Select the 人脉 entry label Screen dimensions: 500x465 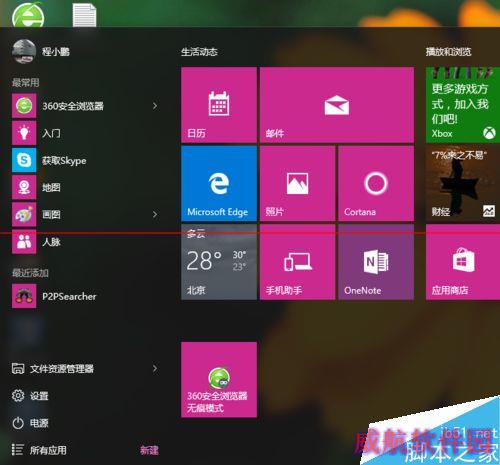[x=51, y=242]
